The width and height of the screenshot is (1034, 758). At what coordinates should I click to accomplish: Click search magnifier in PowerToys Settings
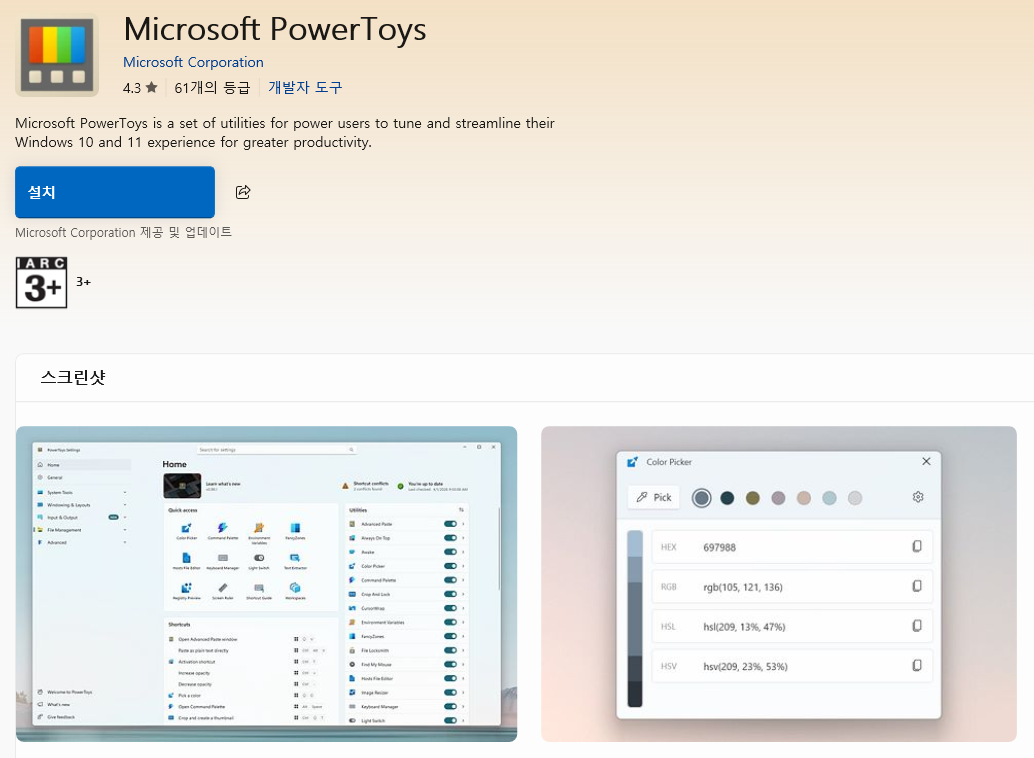point(351,450)
